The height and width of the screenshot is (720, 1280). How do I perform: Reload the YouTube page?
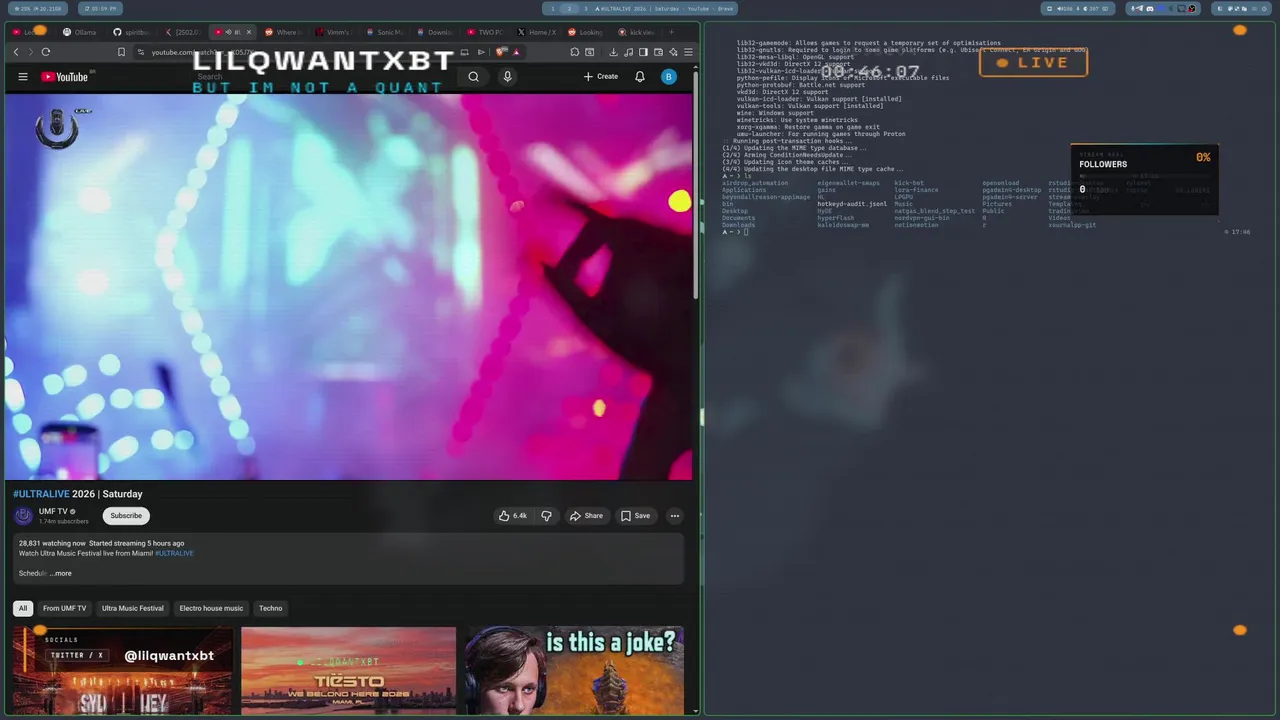coord(46,52)
